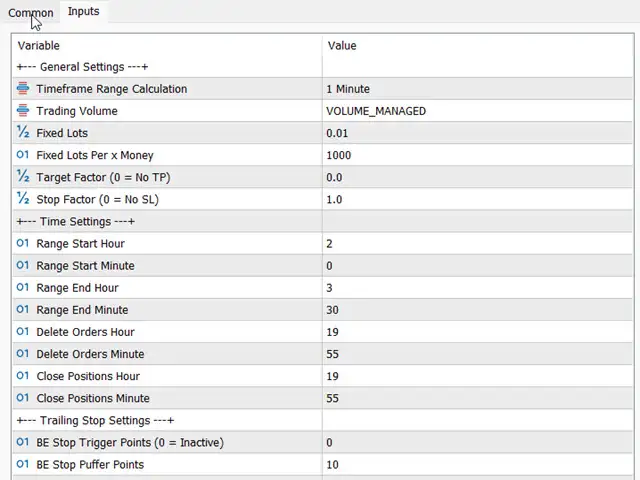Select the Range End Hour variable row
Image resolution: width=640 pixels, height=480 pixels.
[x=77, y=288]
